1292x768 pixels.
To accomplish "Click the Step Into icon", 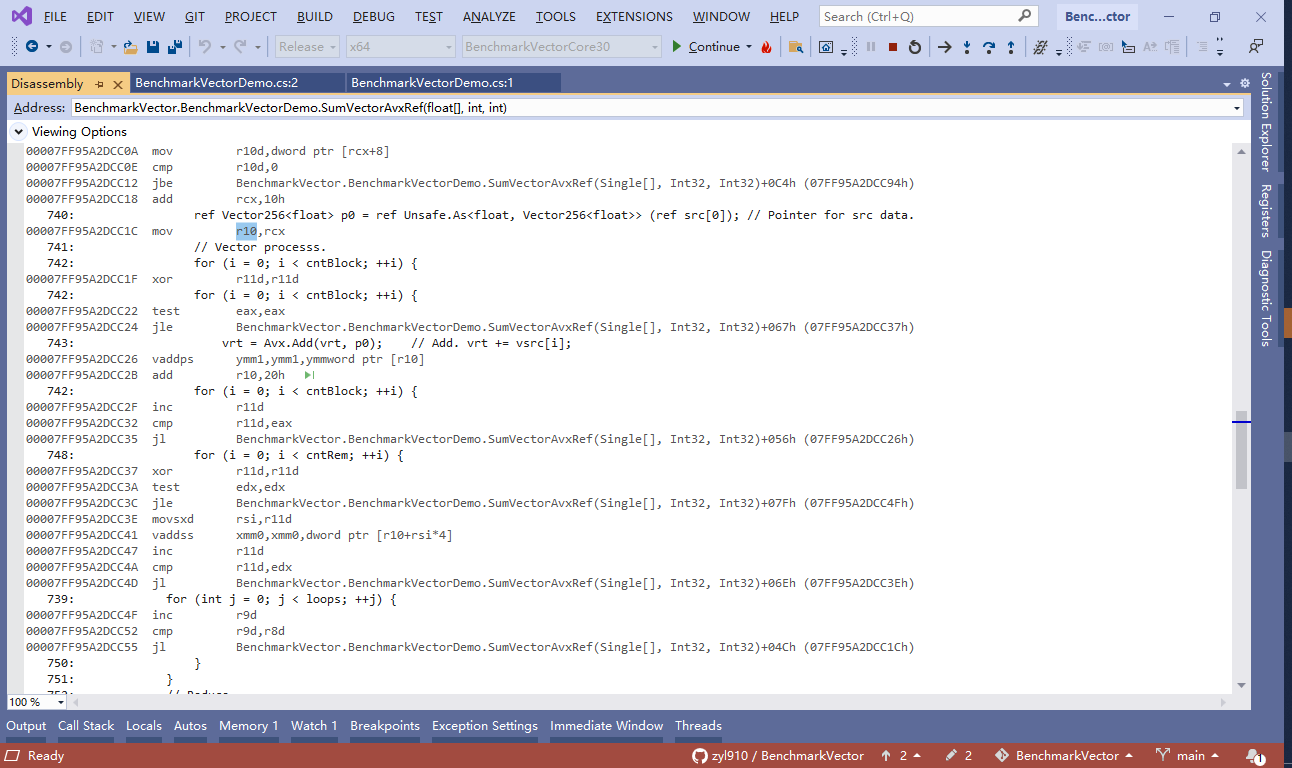I will 967,47.
